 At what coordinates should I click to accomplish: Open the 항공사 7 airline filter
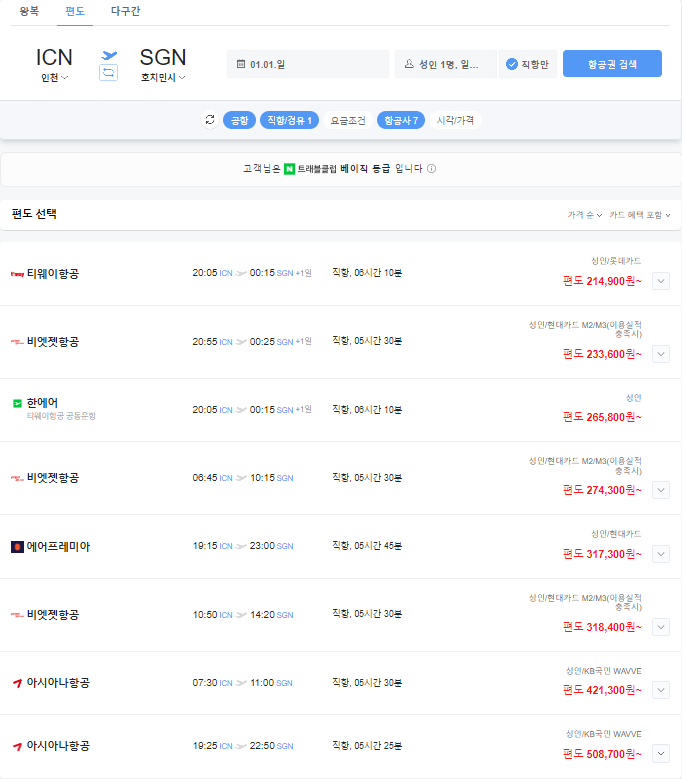click(401, 120)
